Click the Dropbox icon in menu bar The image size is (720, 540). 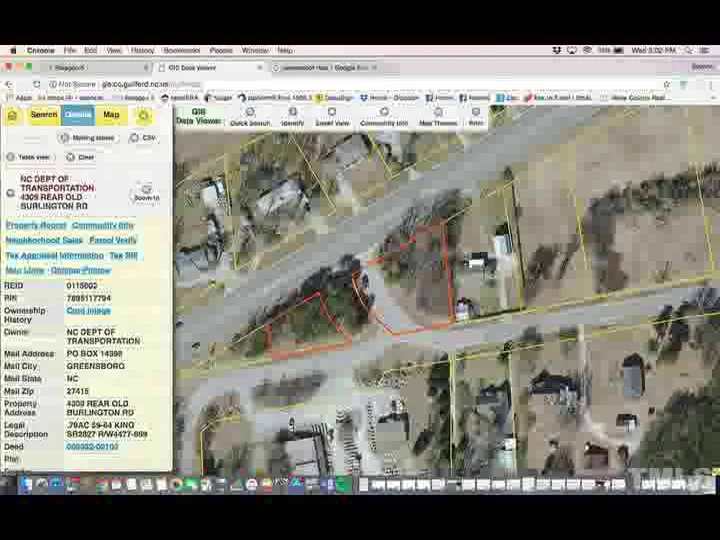[x=557, y=51]
